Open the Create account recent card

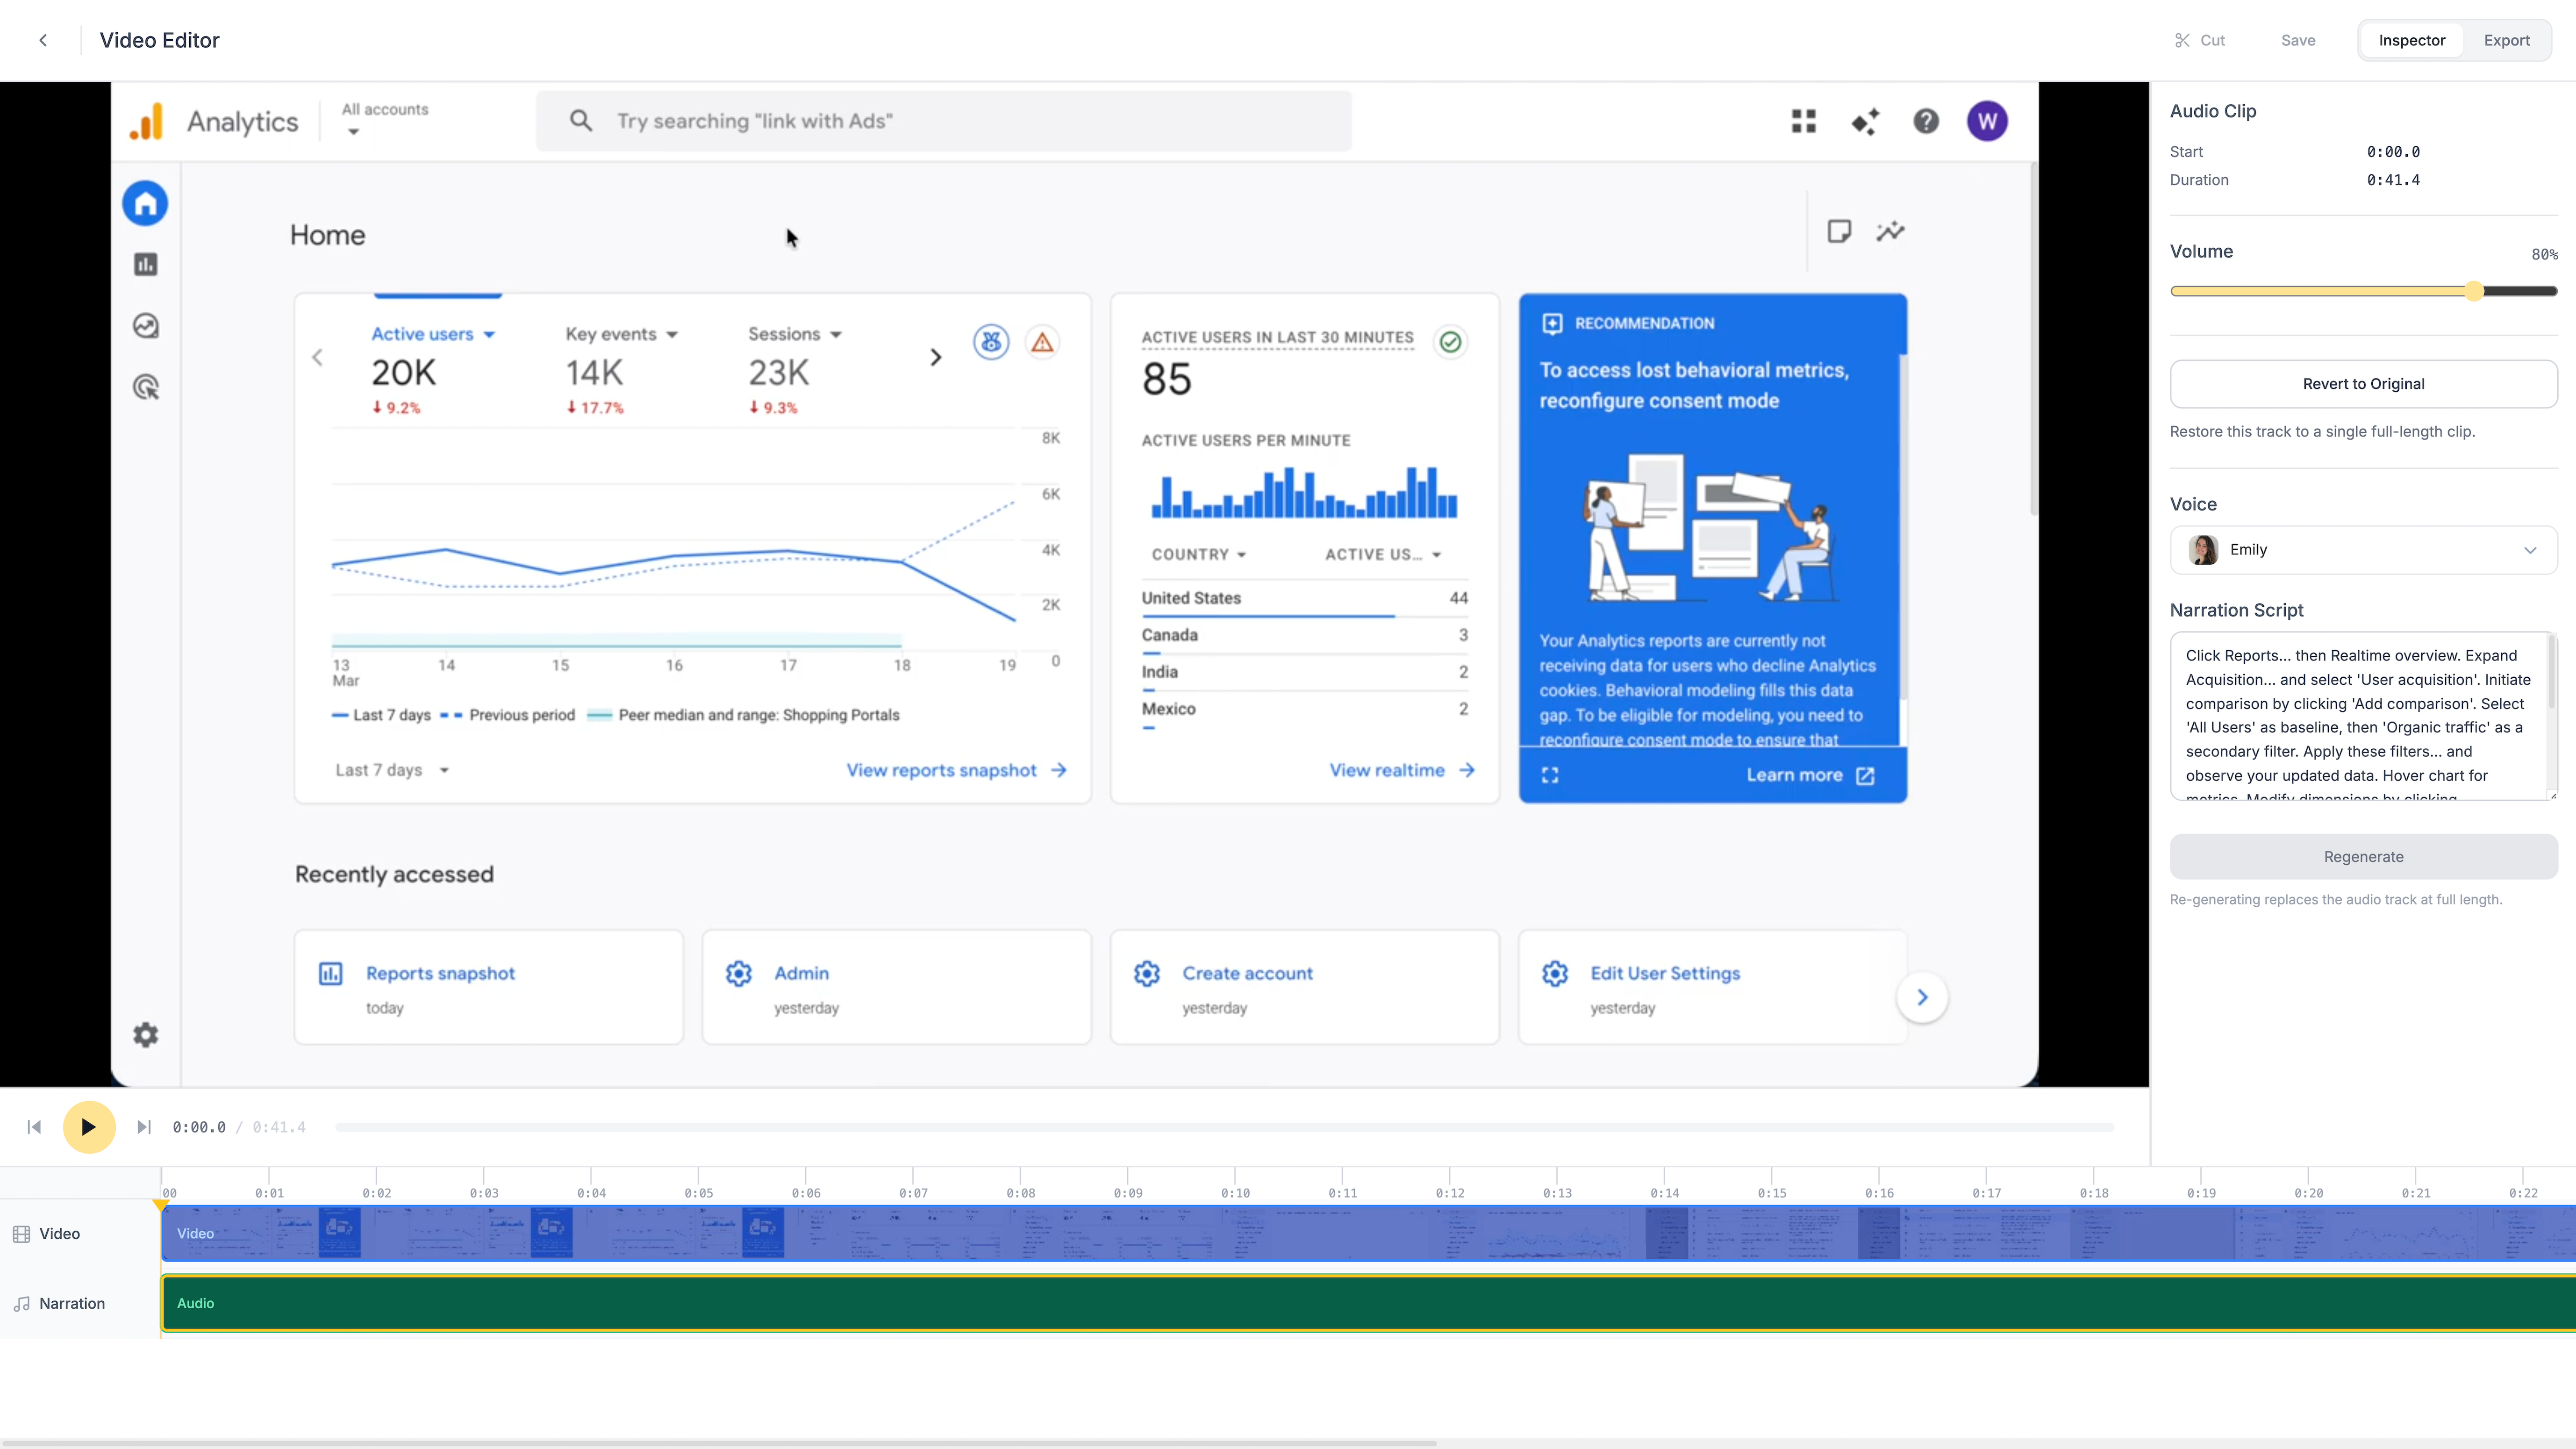[x=1304, y=987]
